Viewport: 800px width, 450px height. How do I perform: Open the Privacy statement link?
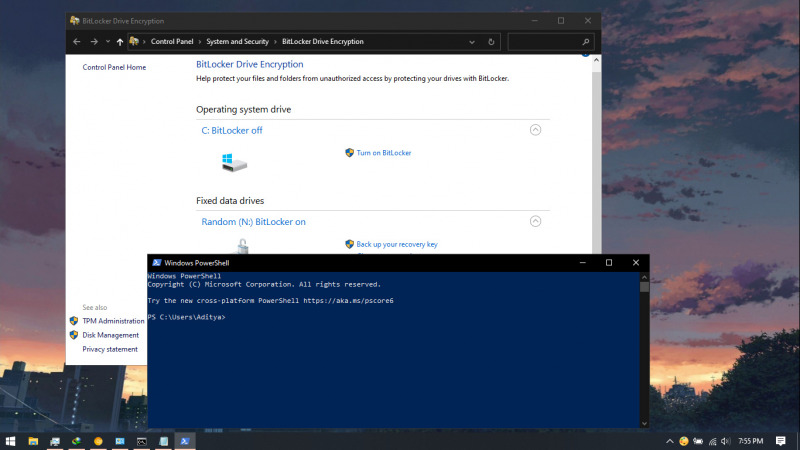point(110,349)
